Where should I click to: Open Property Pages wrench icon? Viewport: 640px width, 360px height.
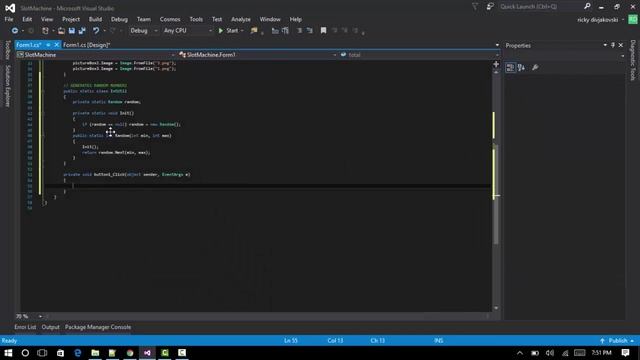[535, 67]
